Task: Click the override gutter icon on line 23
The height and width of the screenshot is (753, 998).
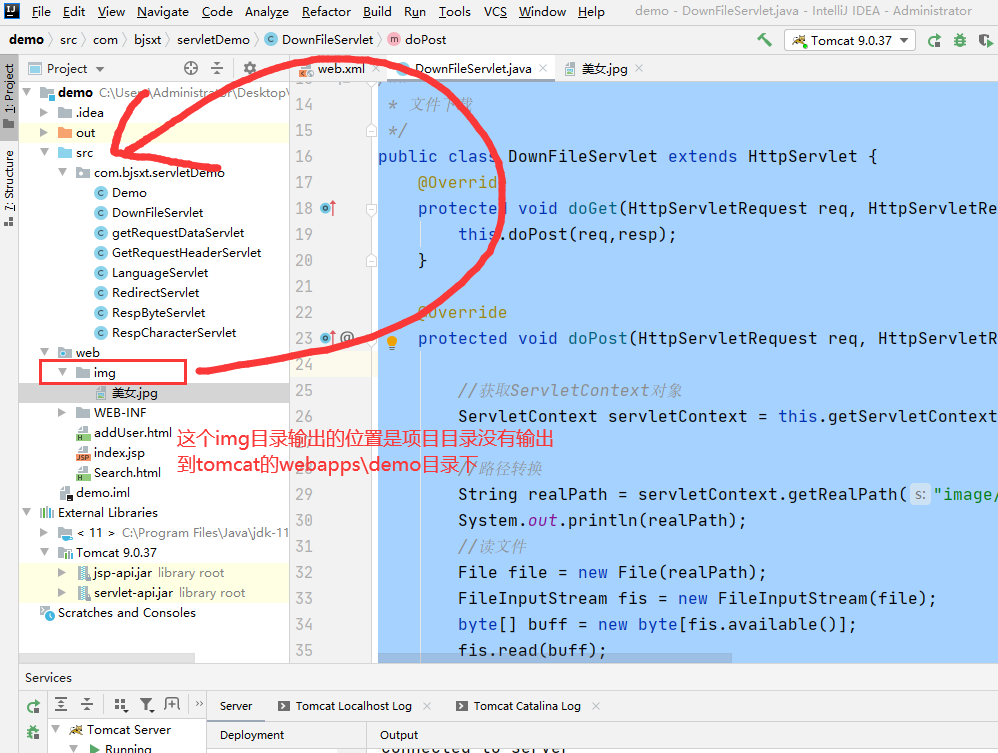Action: pos(328,338)
